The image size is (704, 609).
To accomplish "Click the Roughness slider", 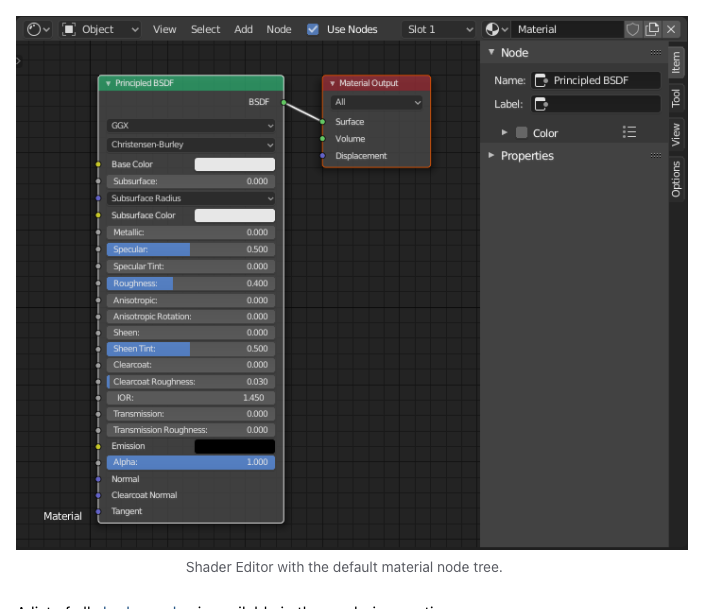I will [x=191, y=283].
